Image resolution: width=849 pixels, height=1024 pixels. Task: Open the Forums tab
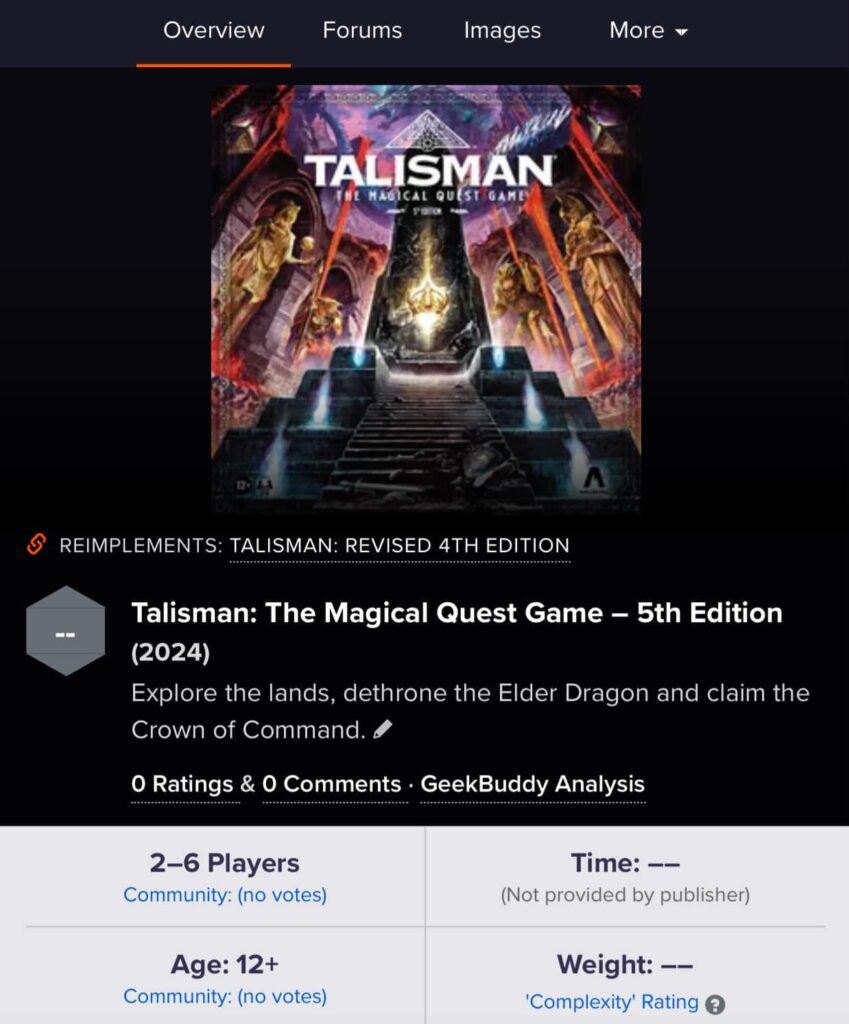[362, 31]
